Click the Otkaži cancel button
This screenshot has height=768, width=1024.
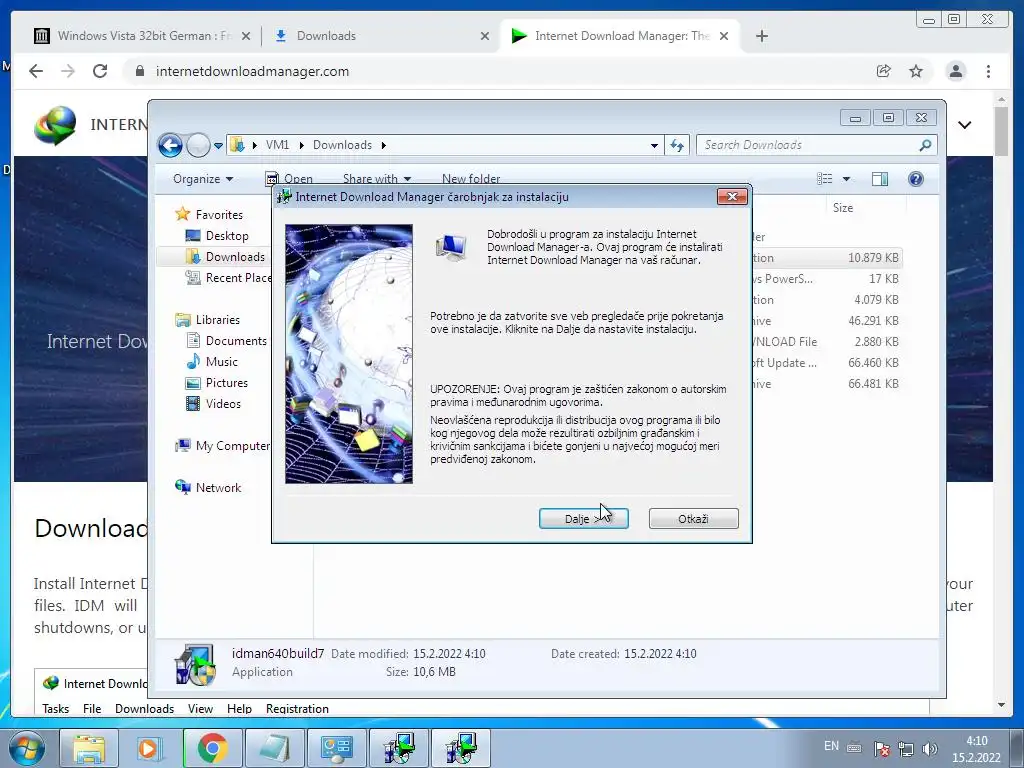click(694, 519)
